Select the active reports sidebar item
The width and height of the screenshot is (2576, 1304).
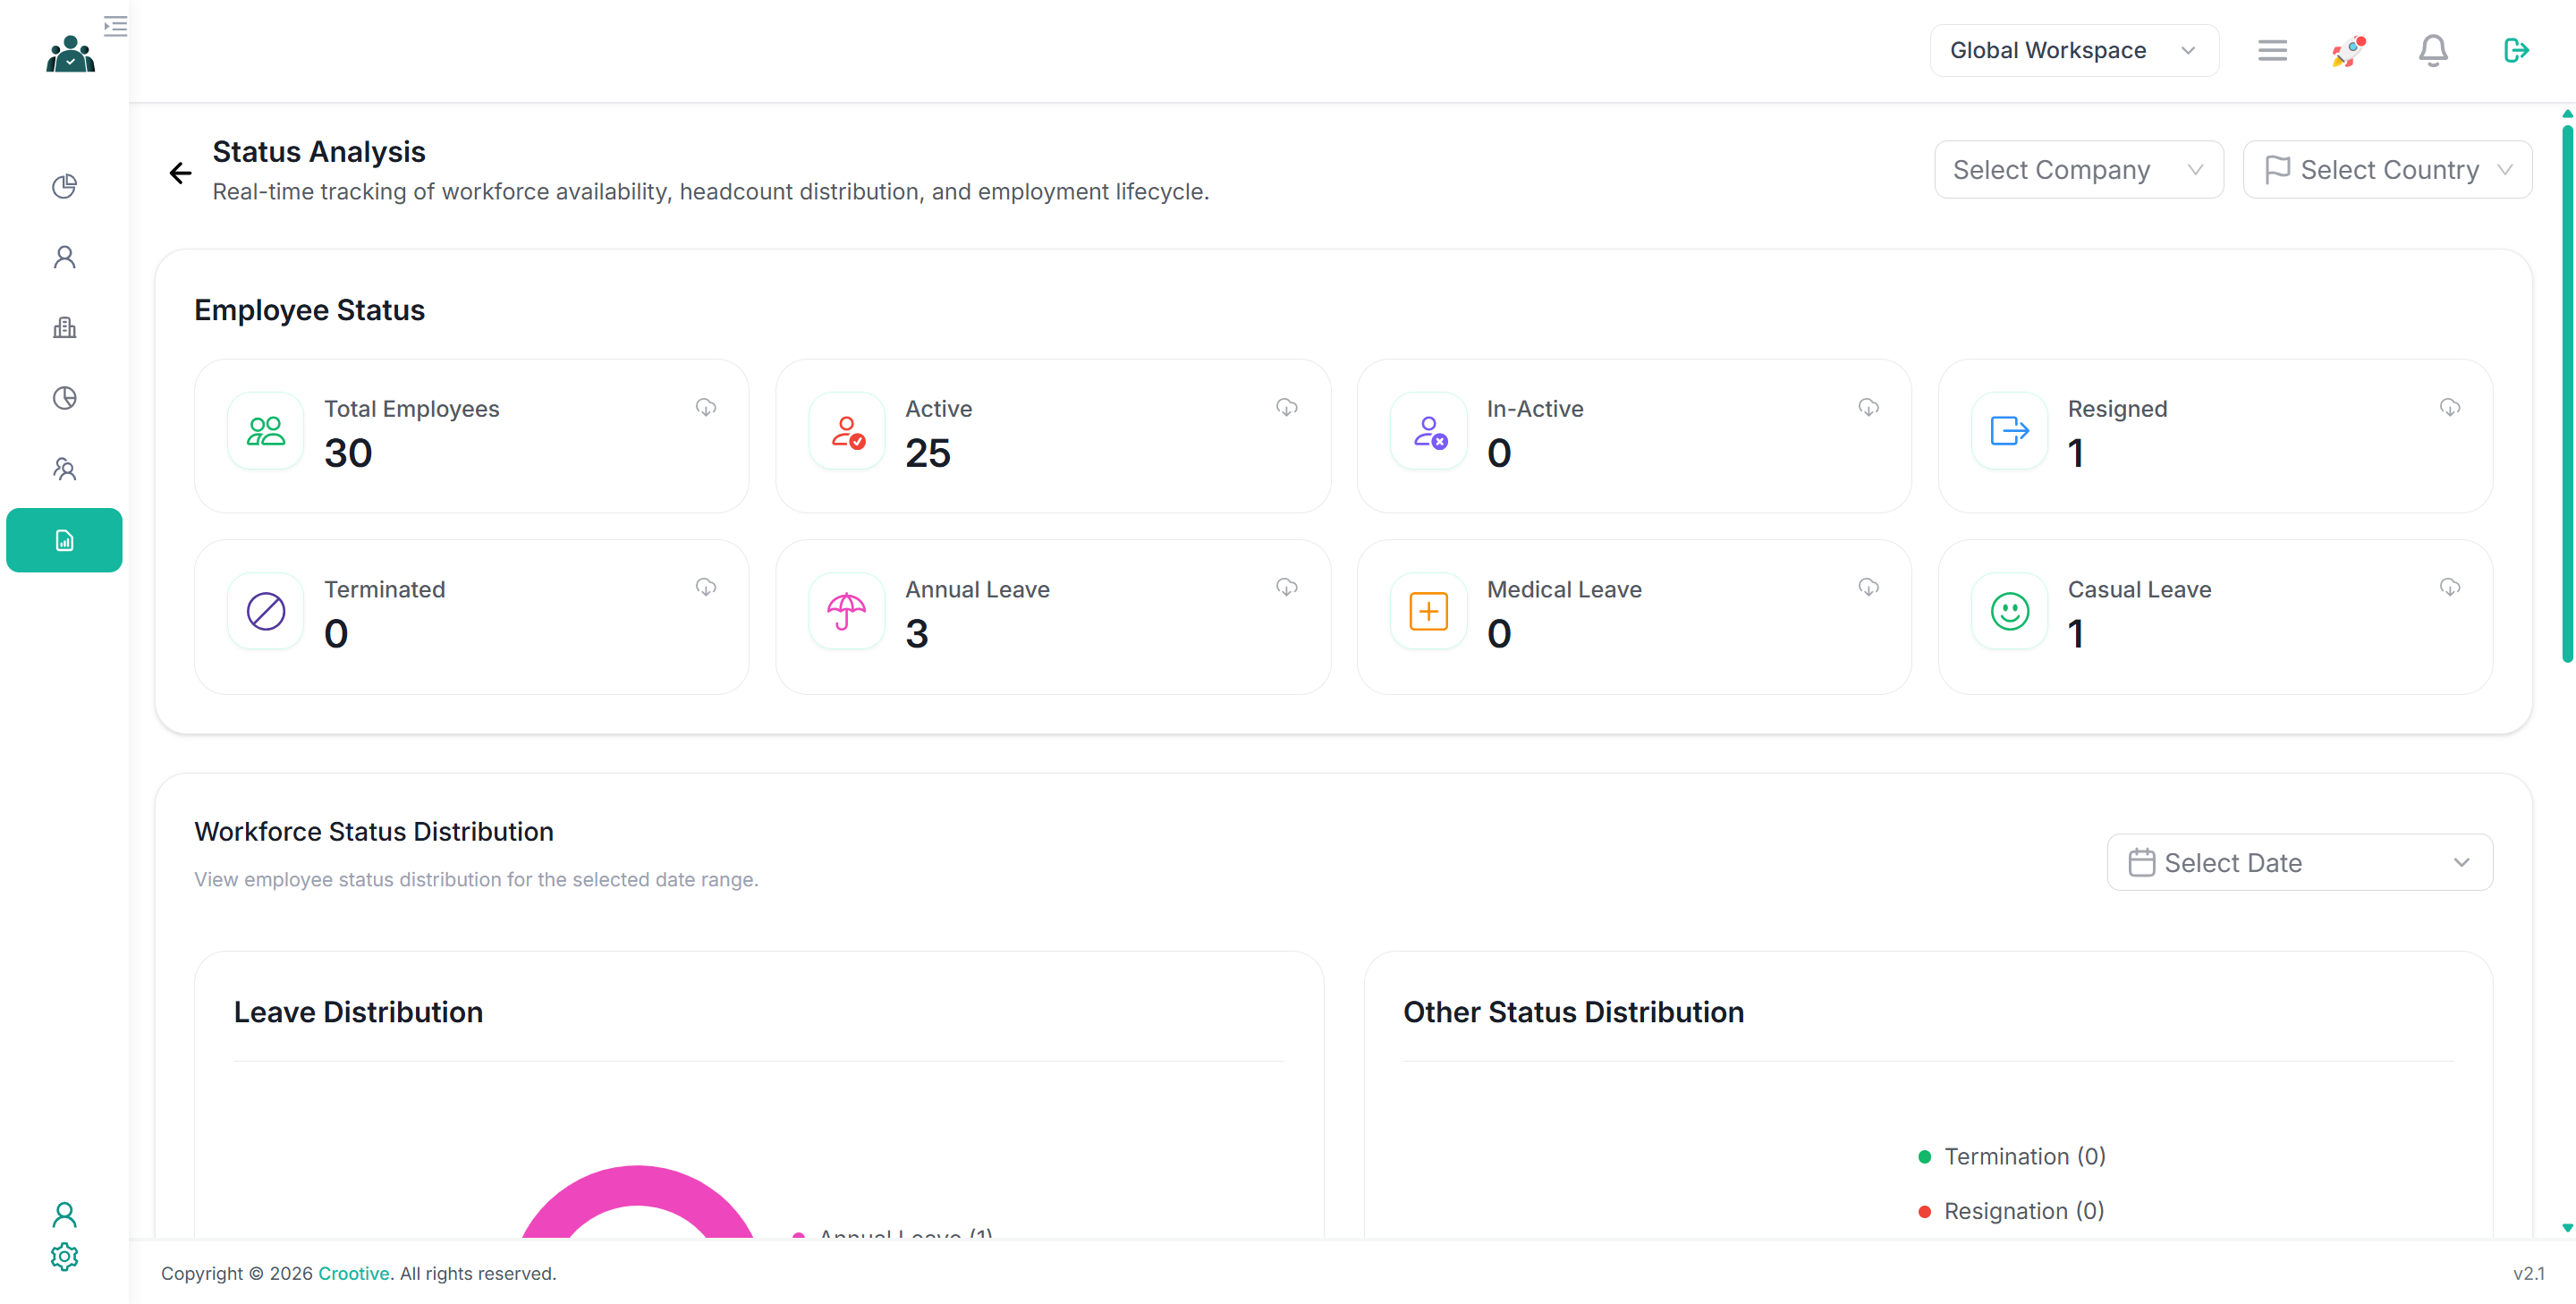coord(65,540)
